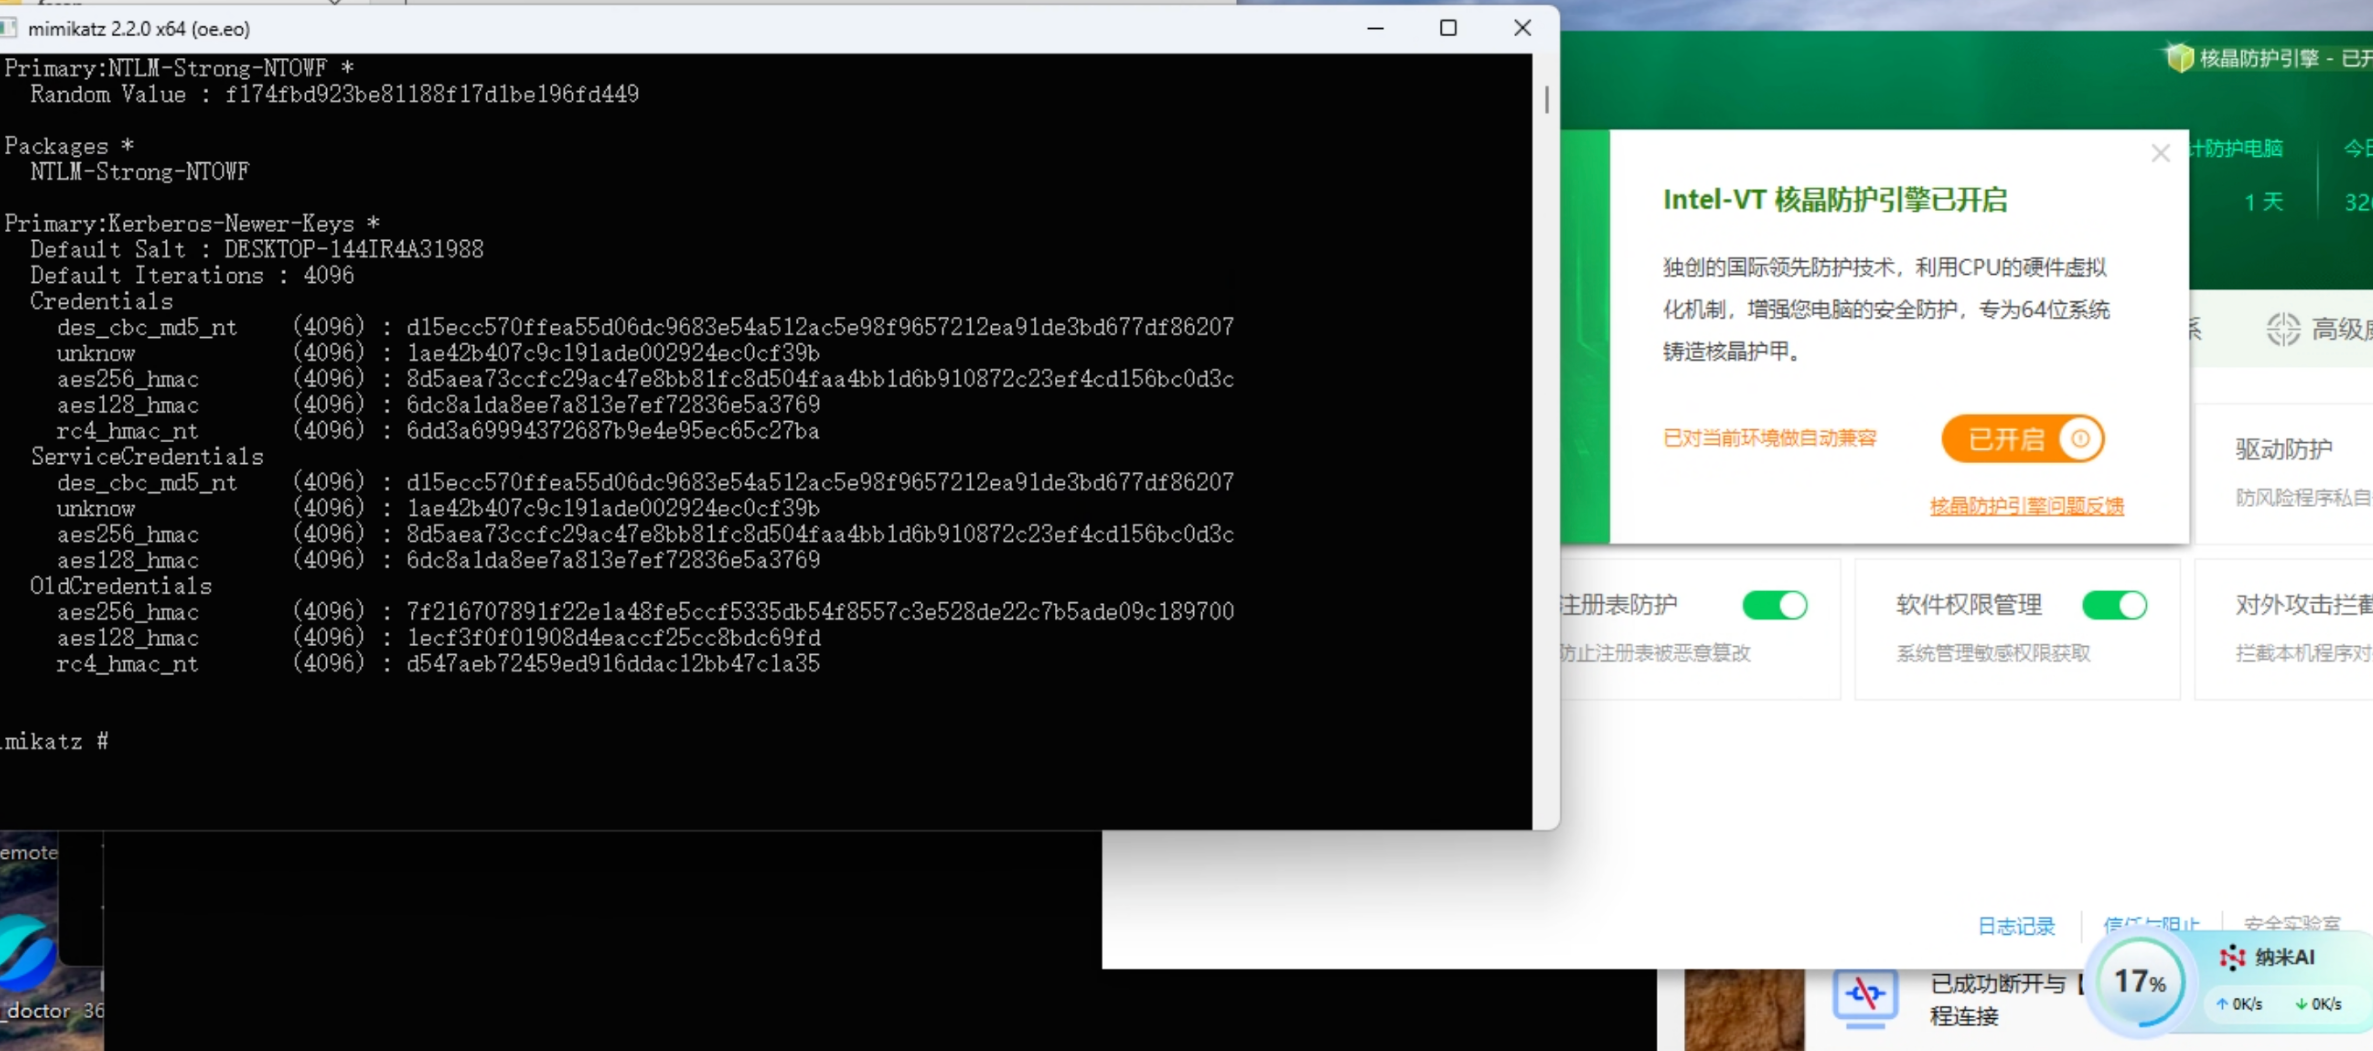Click the OldCredentials aes128_hmac hash 1ecf3f0f01908d4e...

tap(613, 638)
